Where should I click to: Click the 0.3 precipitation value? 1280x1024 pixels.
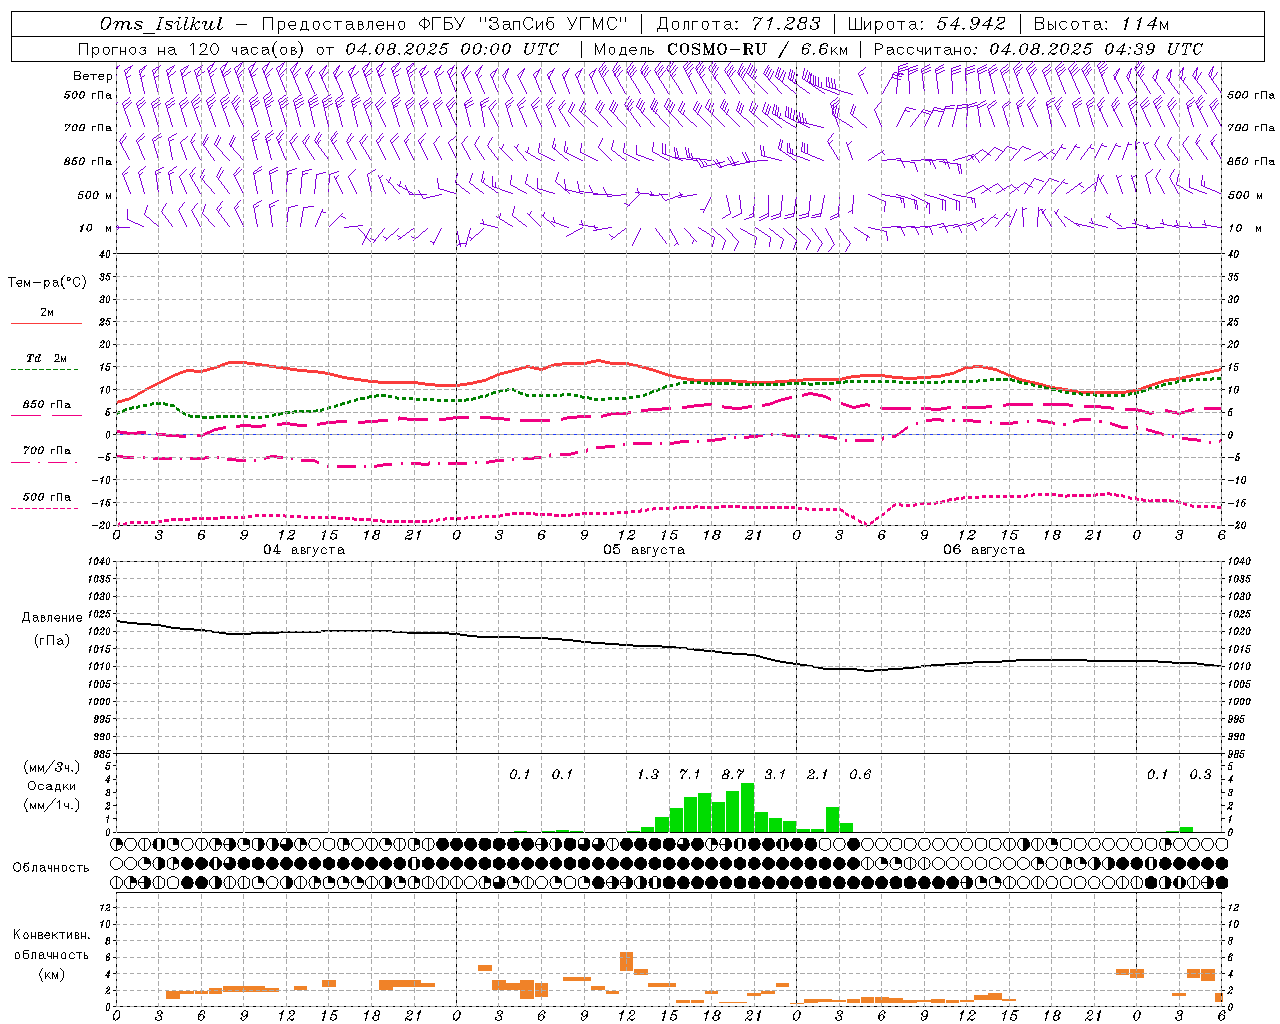tap(1200, 775)
